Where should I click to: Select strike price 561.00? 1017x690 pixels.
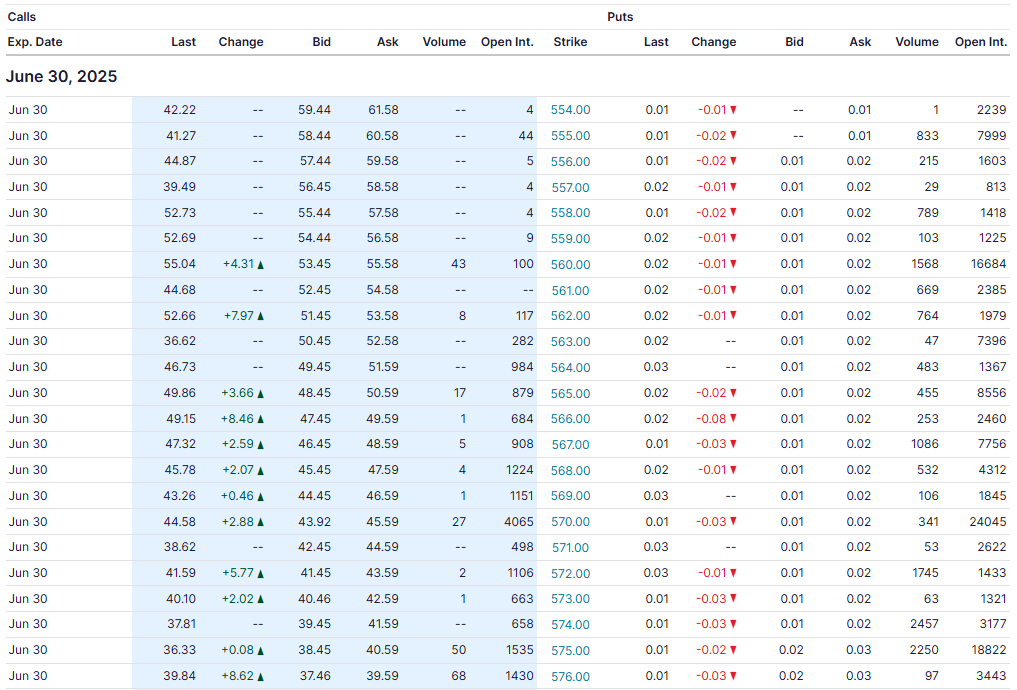[570, 291]
